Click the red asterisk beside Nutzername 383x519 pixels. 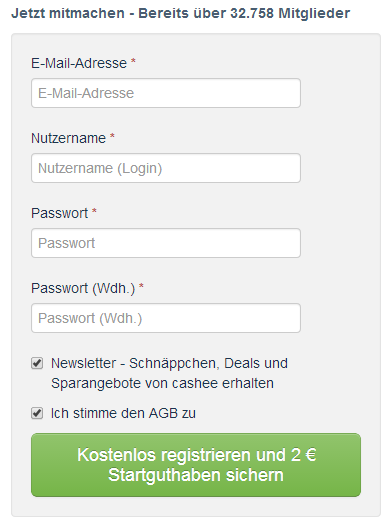[x=112, y=136]
